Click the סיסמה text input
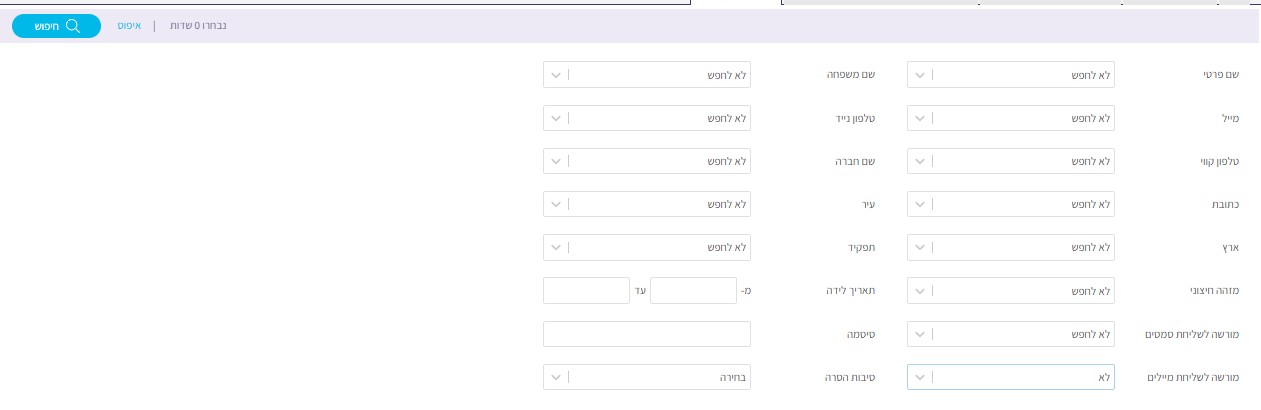 coord(646,333)
